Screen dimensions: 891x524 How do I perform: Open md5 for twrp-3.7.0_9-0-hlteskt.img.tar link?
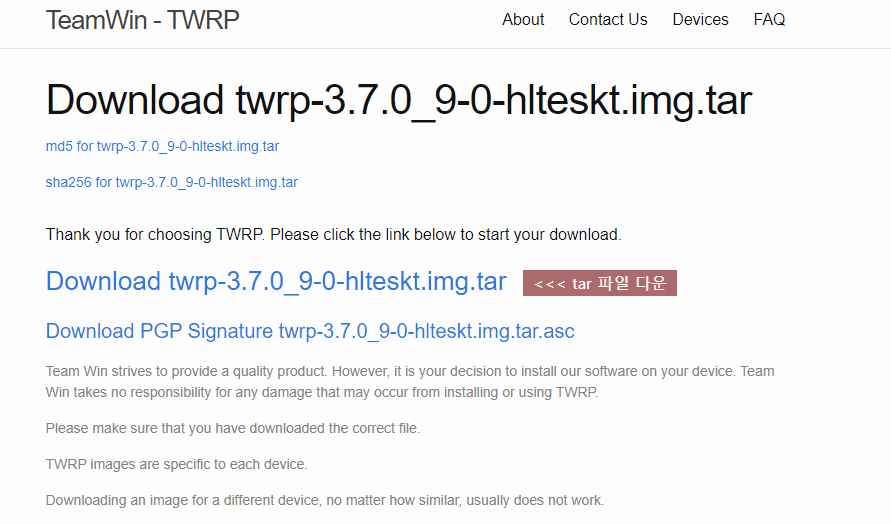163,147
